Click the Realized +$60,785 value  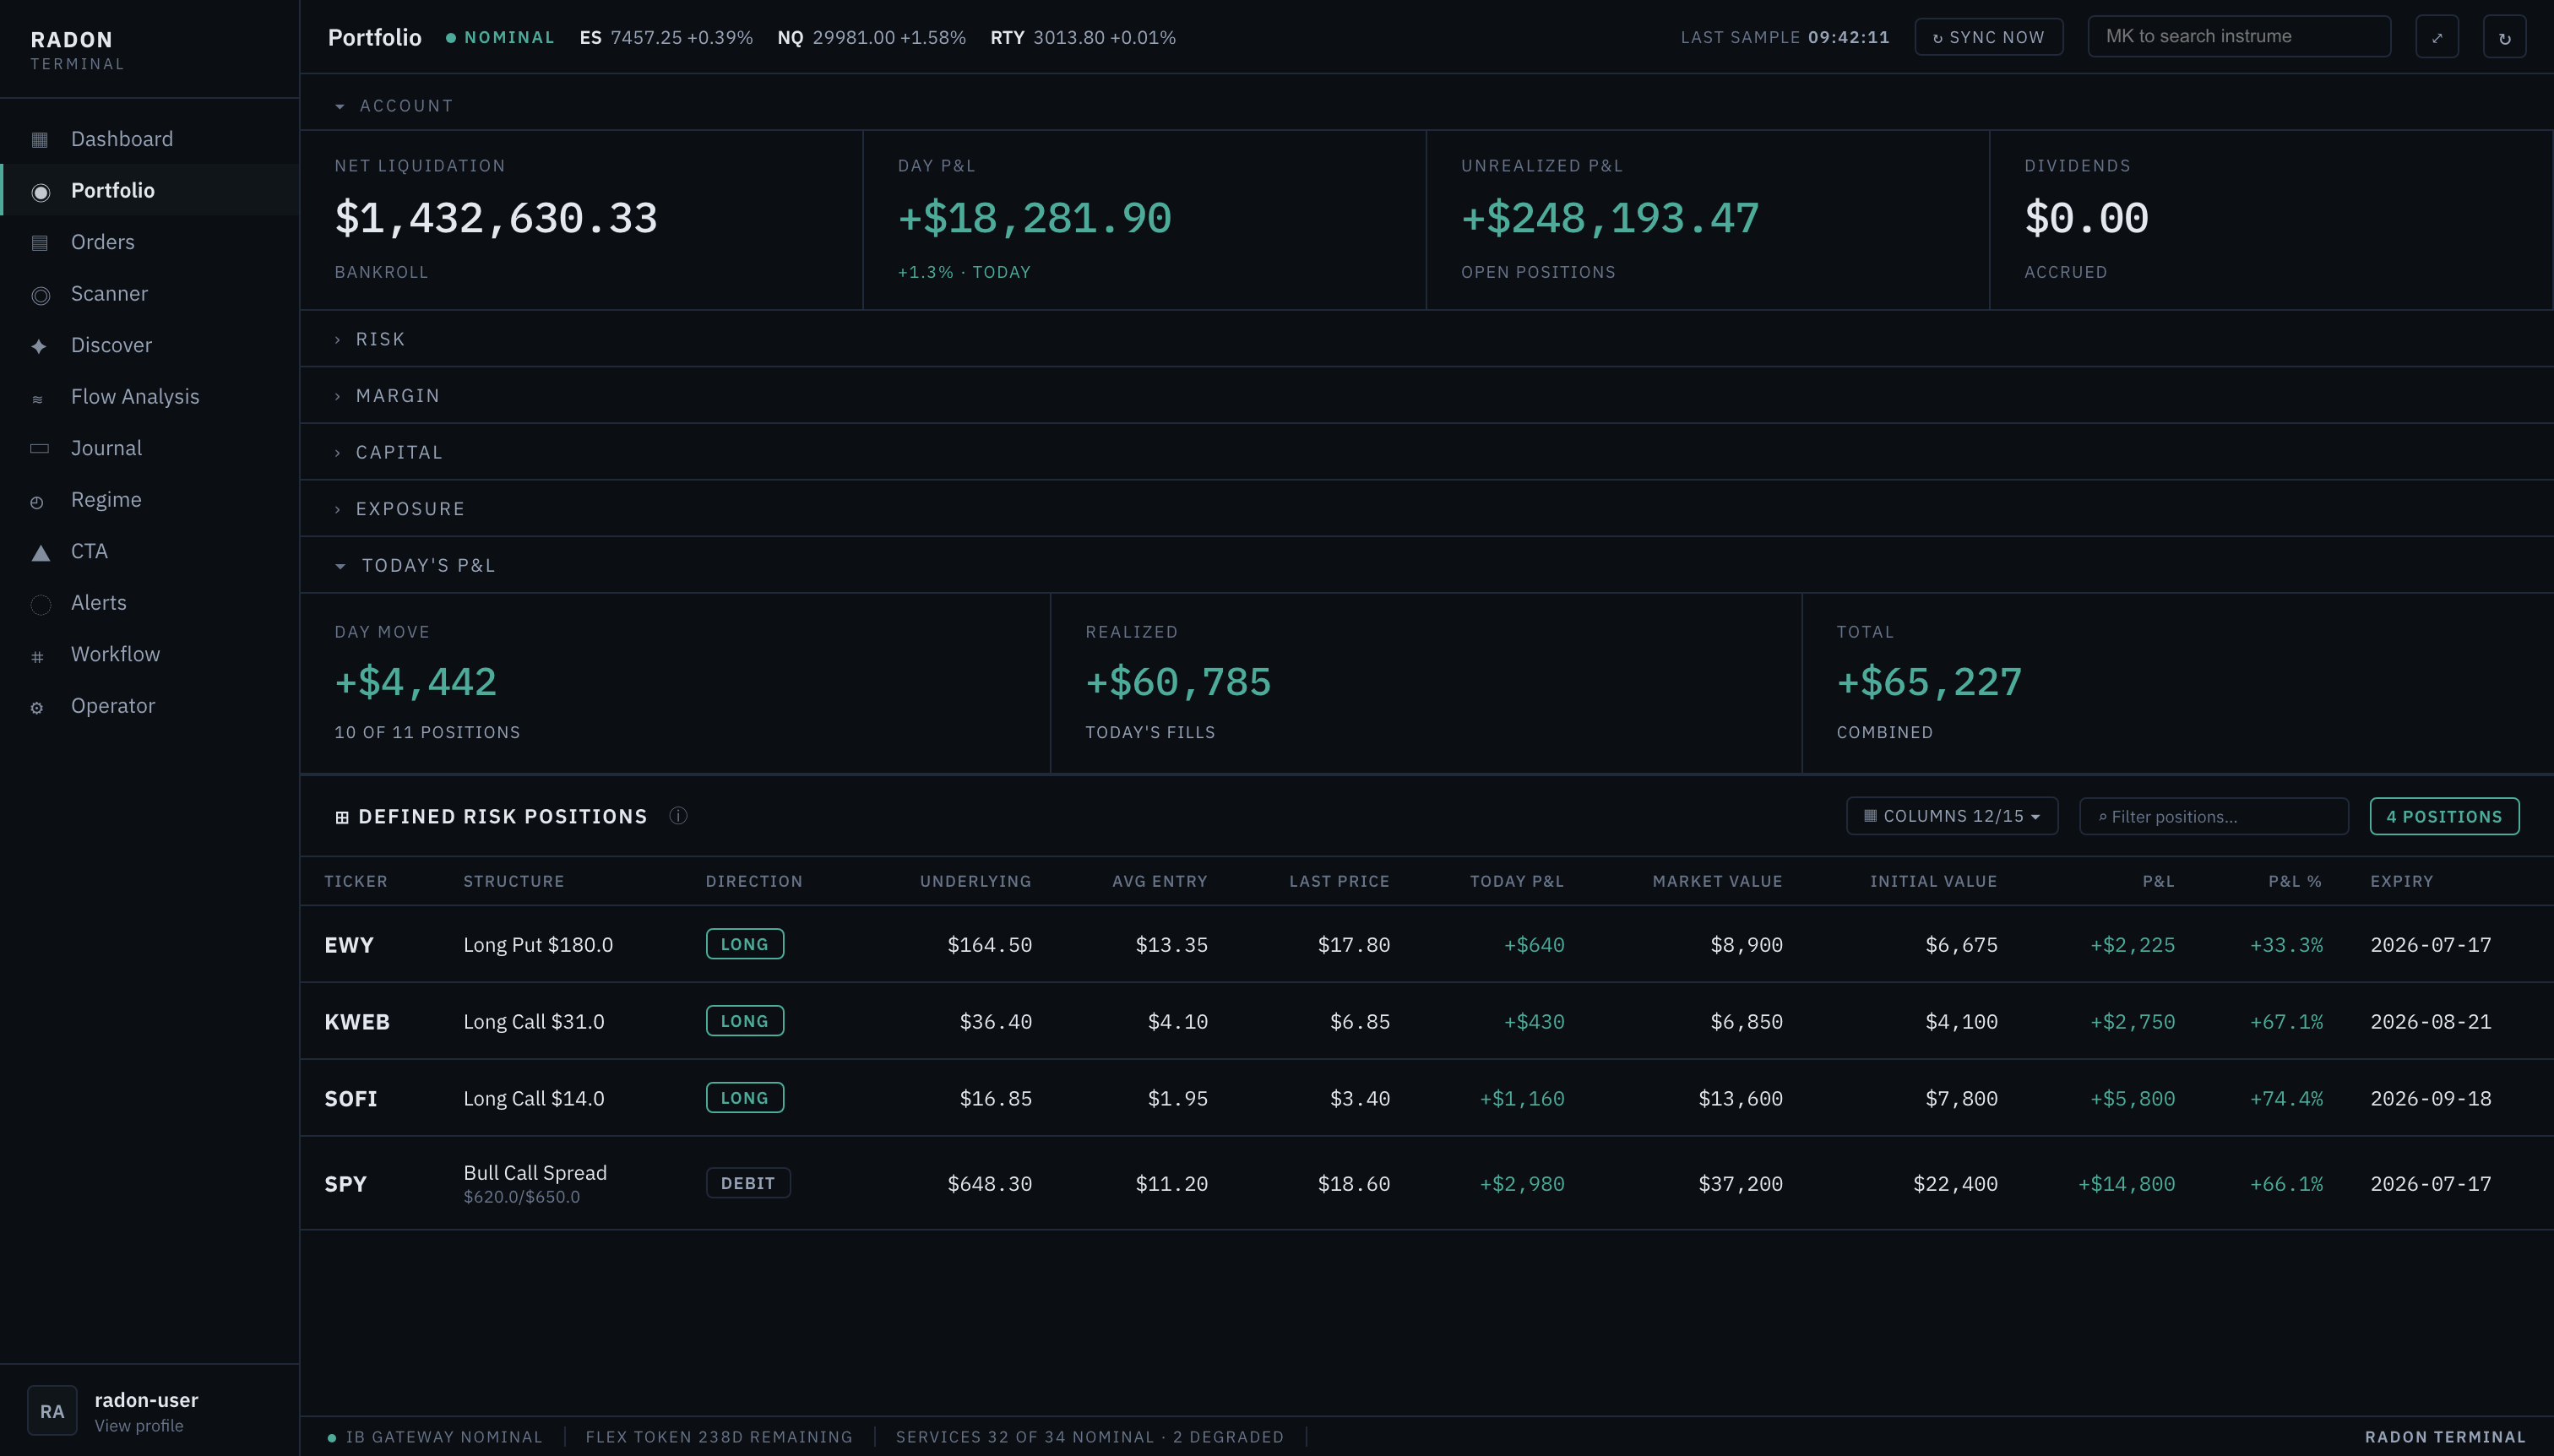[x=1178, y=682]
